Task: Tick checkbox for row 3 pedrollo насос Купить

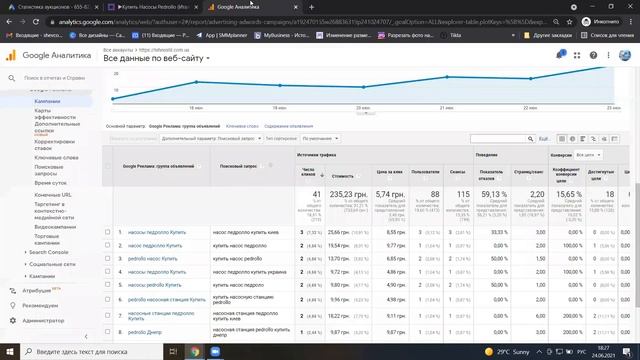Action: point(108,258)
